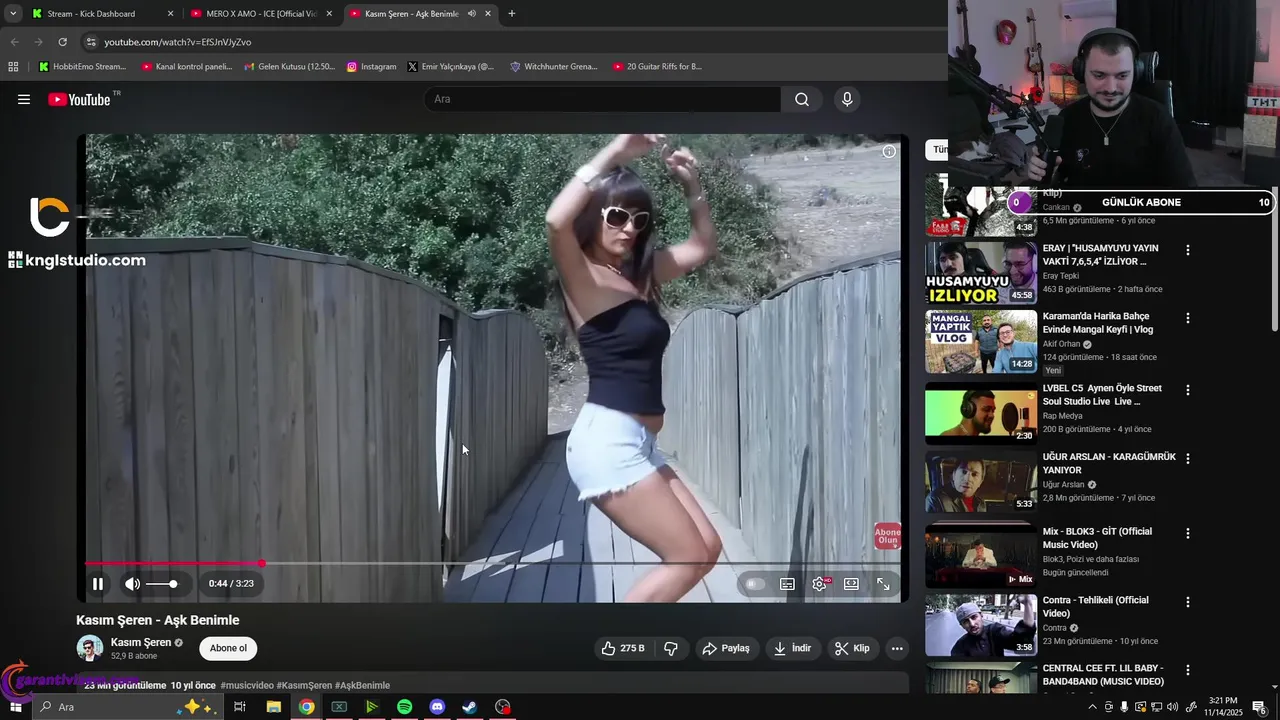This screenshot has height=720, width=1280.
Task: Open the HUSAMYUYU IZLIYOR thumbnail
Action: pos(981,272)
